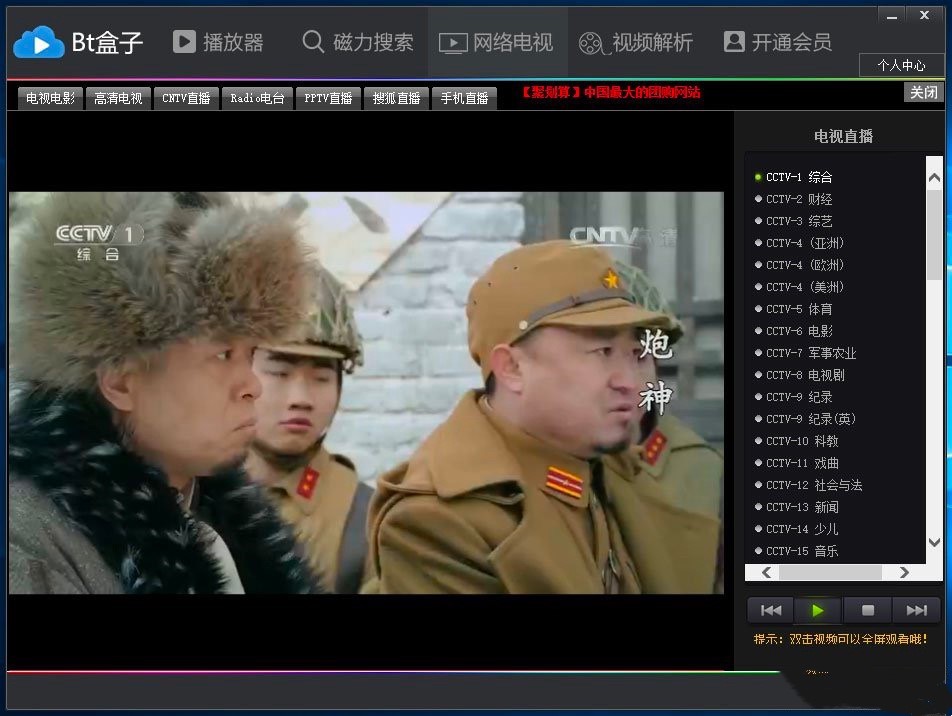Click the Bt盒子 cloud logo icon
Viewport: 952px width, 716px height.
(x=38, y=42)
